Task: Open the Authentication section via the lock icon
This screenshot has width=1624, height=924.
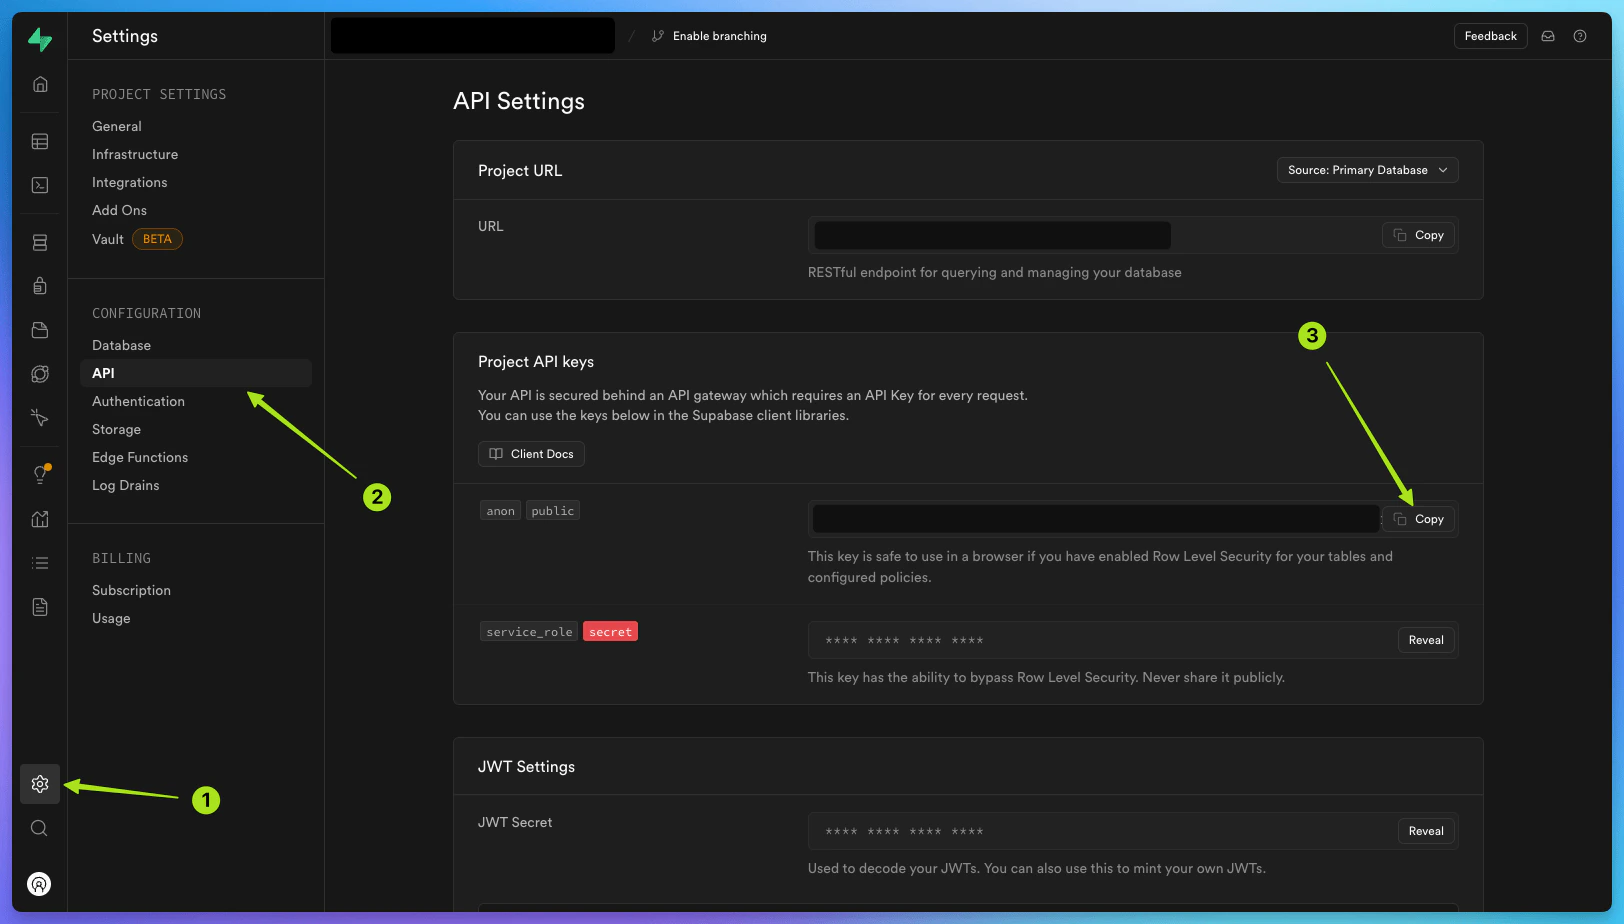Action: coord(39,285)
